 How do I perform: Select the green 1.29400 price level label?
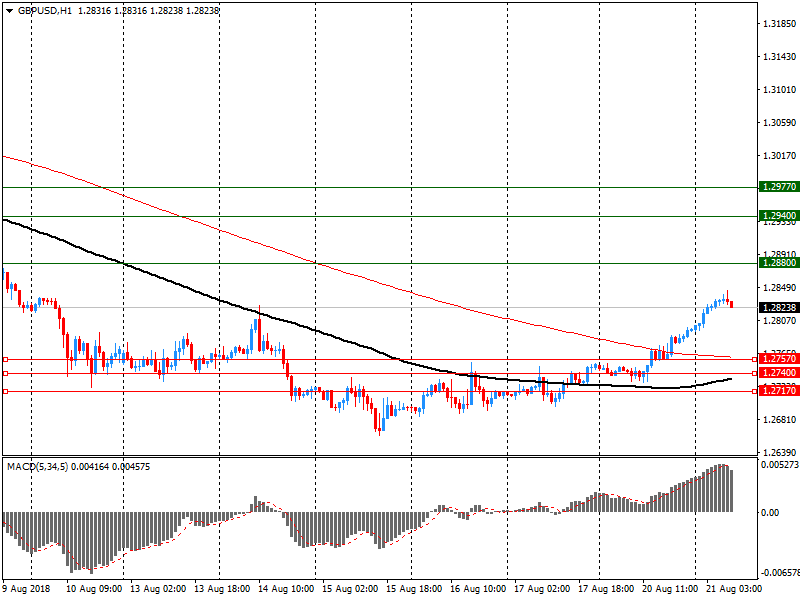(779, 216)
